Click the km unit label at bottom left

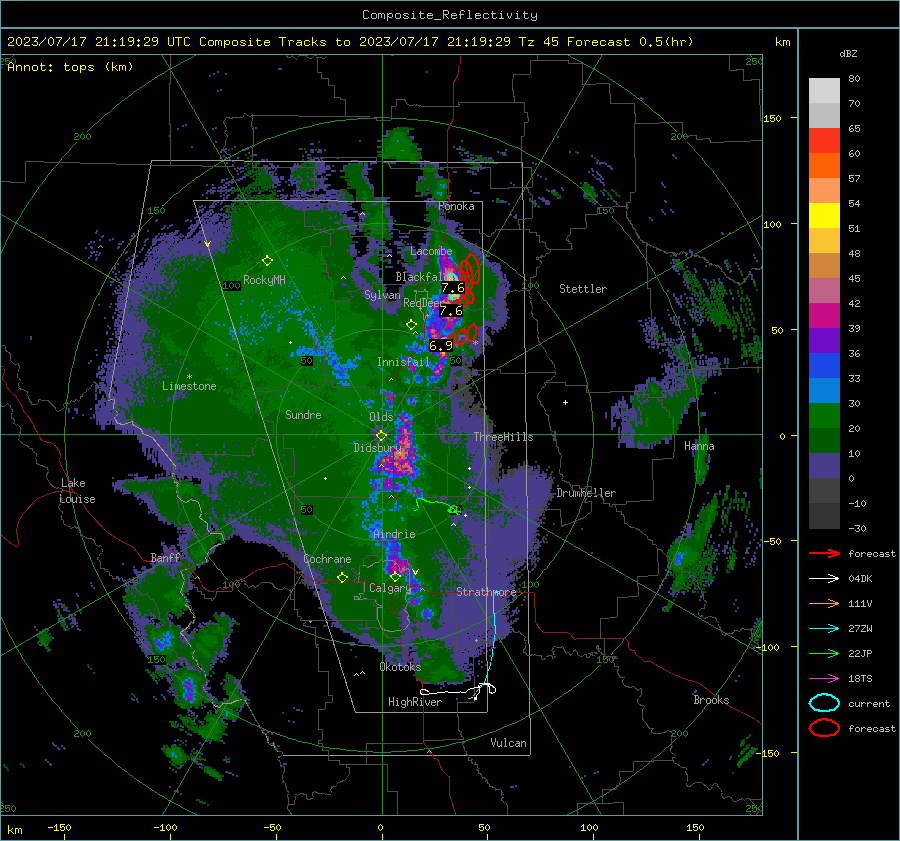click(15, 830)
